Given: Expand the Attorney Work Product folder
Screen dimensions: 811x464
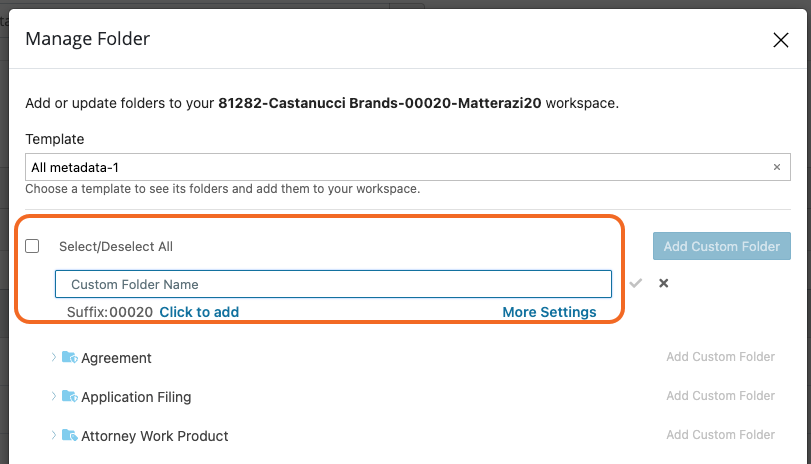Looking at the screenshot, I should tap(53, 435).
